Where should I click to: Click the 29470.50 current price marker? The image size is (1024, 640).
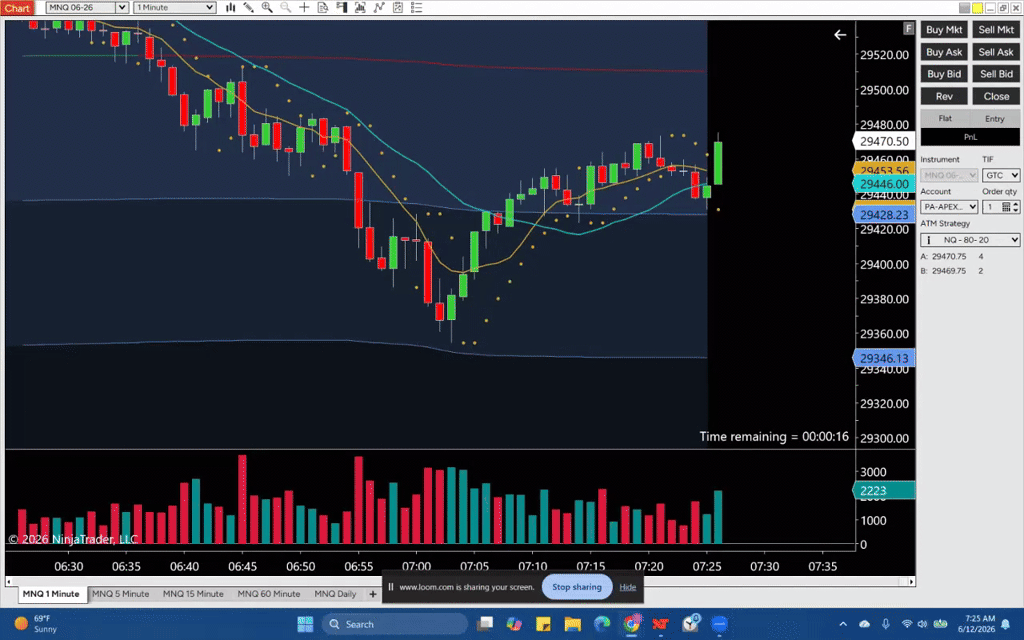tap(884, 141)
